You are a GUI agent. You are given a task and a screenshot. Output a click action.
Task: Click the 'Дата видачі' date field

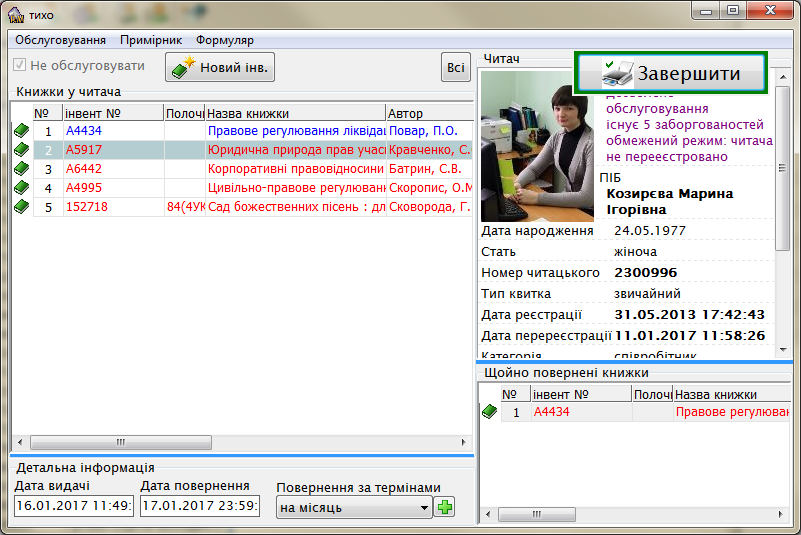[74, 506]
